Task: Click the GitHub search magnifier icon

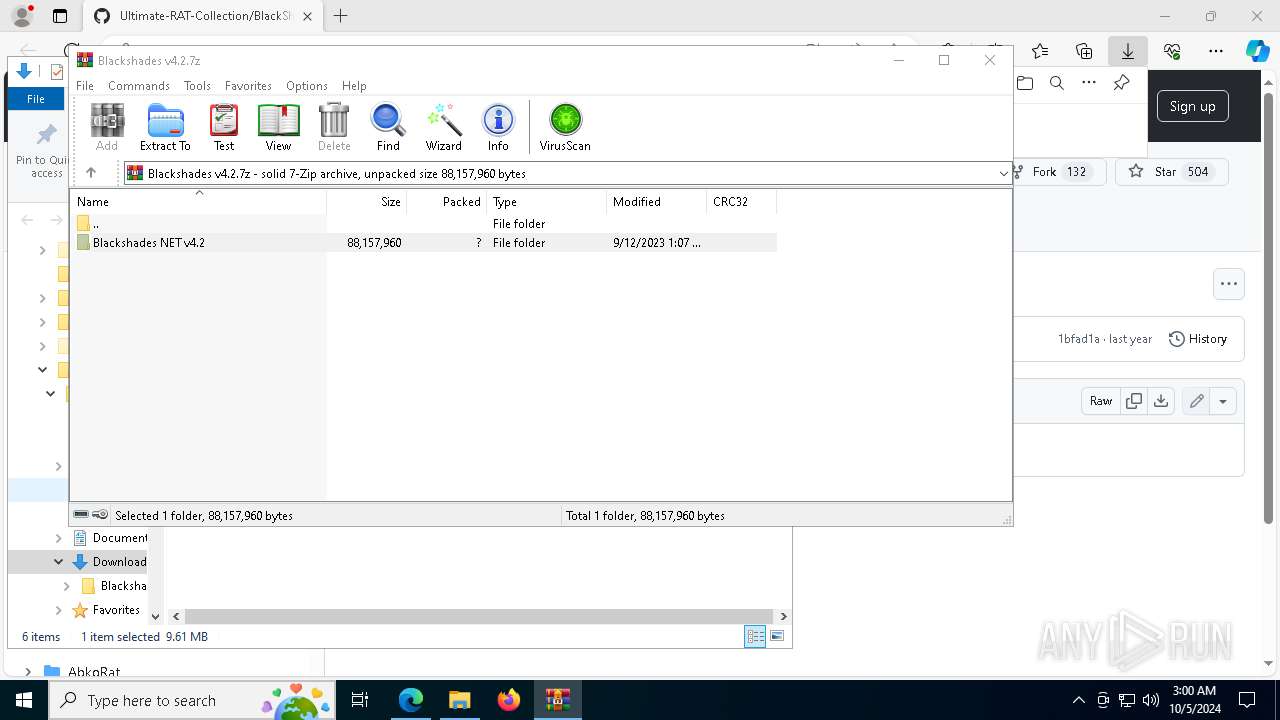Action: (x=1057, y=83)
